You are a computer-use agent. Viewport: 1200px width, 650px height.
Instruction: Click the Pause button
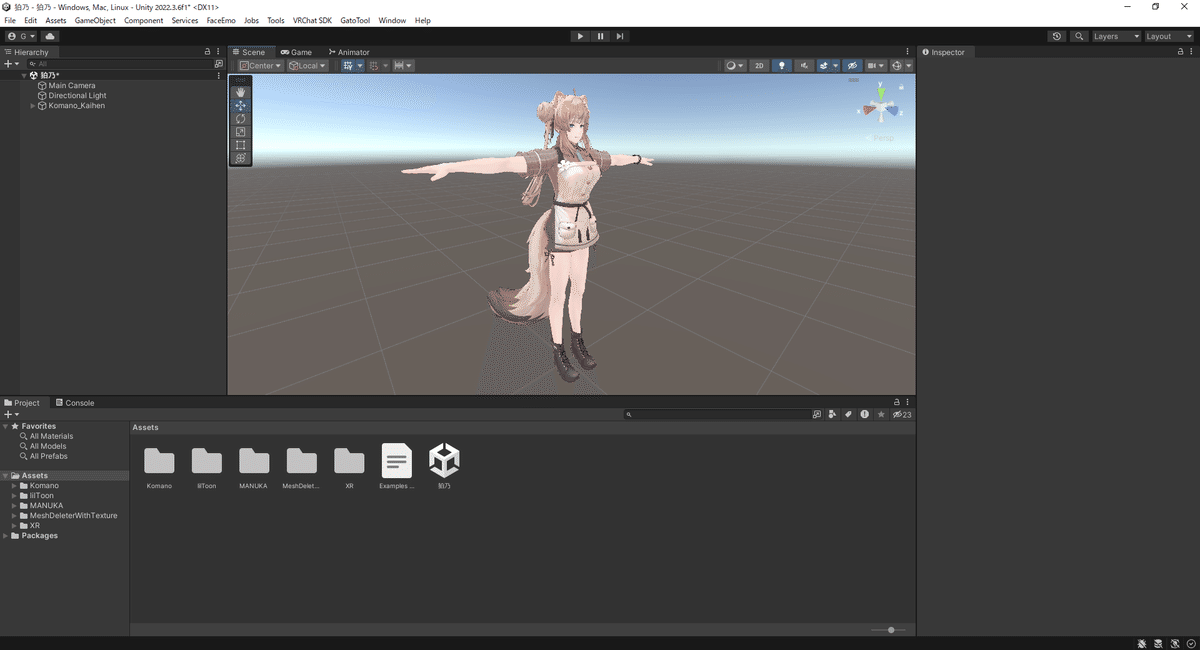tap(600, 36)
